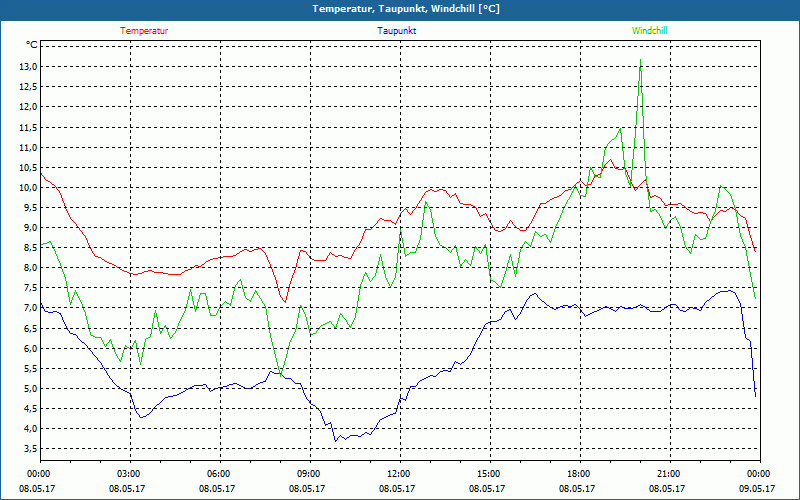Click the 4,5 y-axis value

(x=30, y=409)
